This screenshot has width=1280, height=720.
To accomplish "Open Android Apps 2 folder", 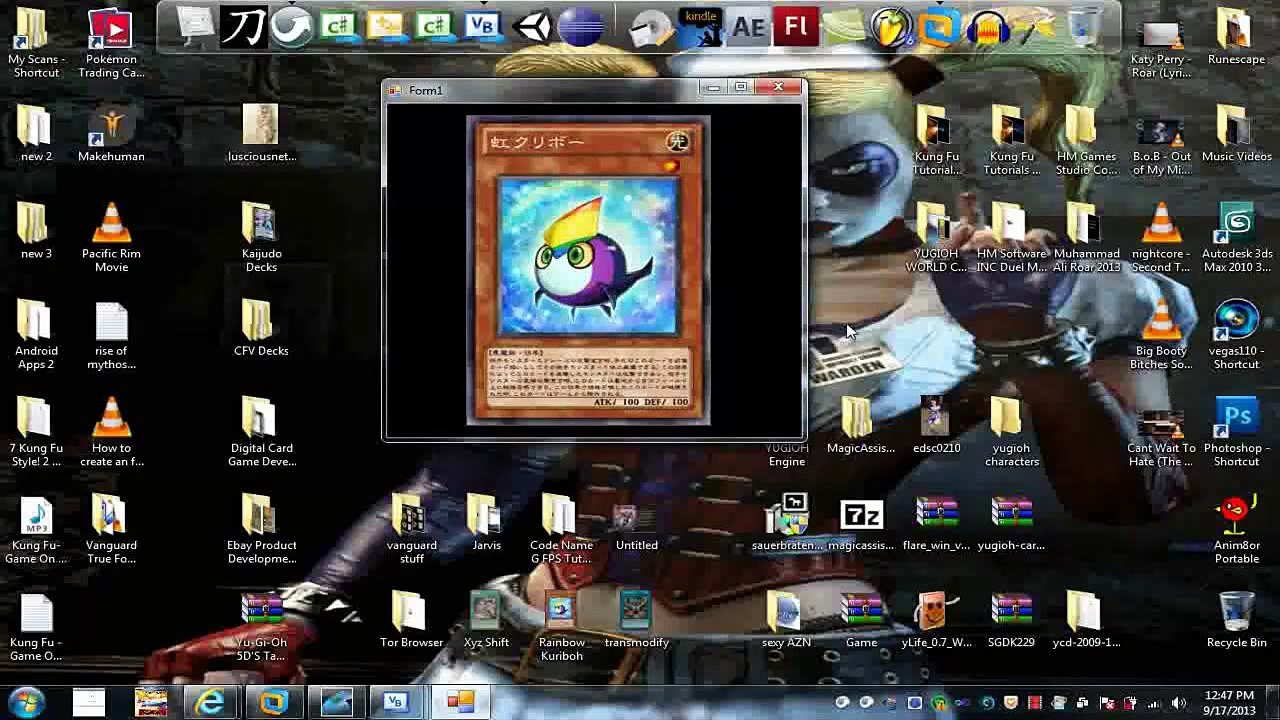I will (36, 334).
